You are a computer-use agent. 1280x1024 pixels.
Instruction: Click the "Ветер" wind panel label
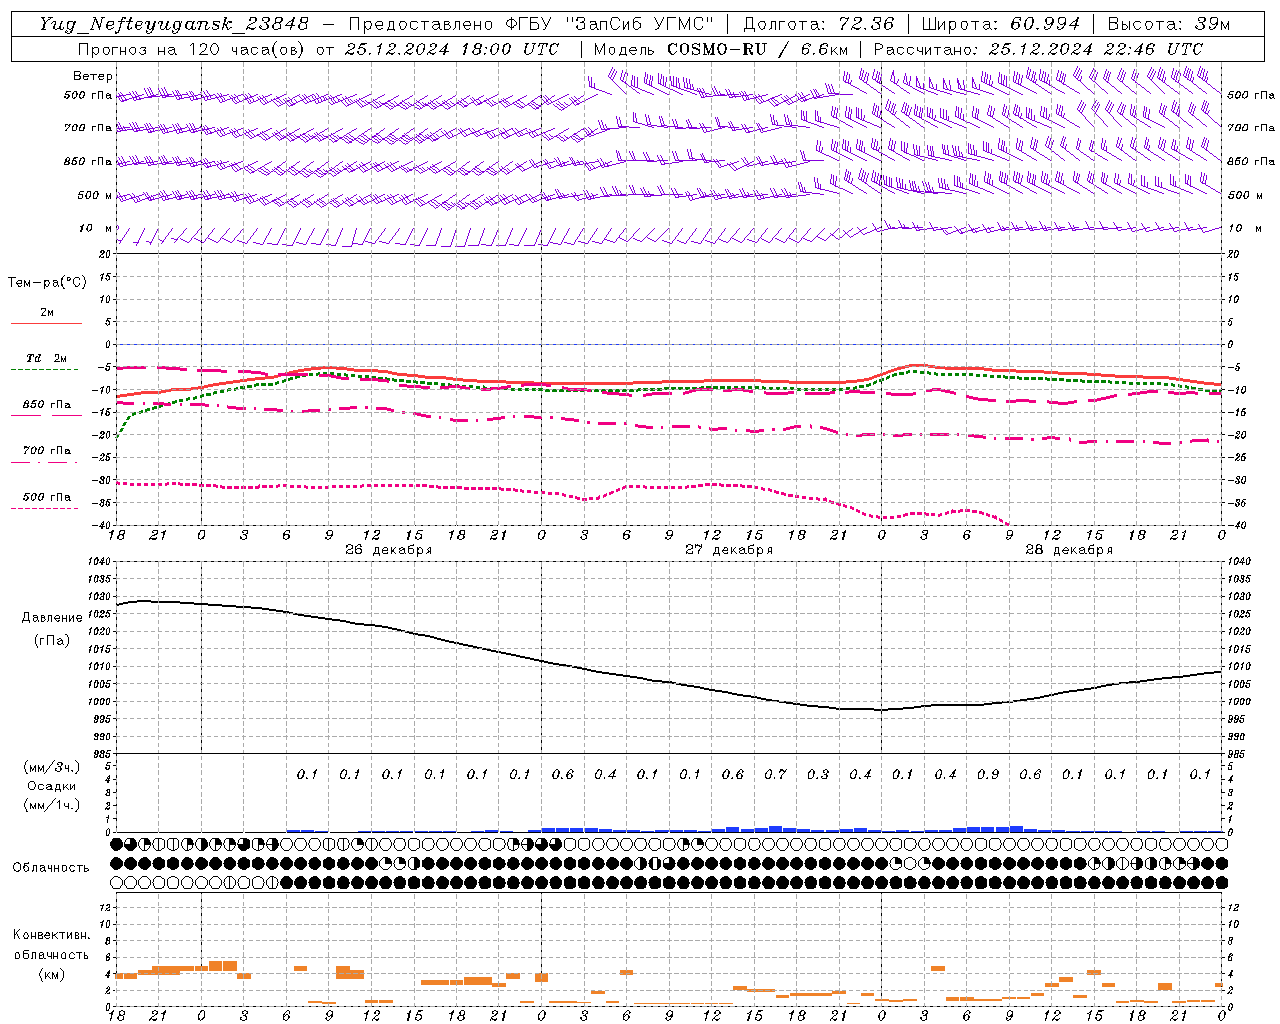93,76
